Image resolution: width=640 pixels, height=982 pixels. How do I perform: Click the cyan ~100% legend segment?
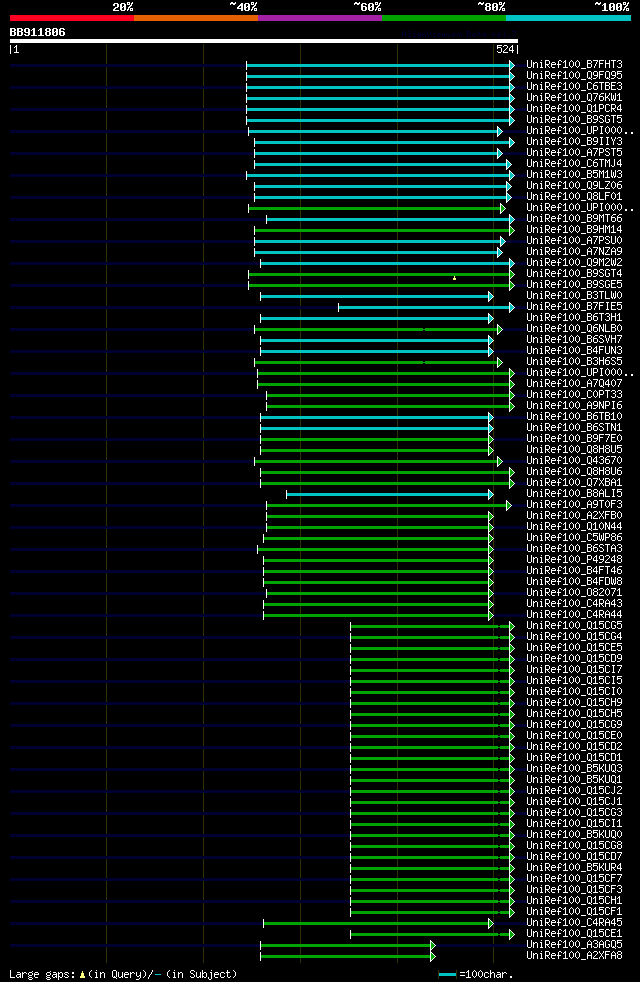coord(568,18)
